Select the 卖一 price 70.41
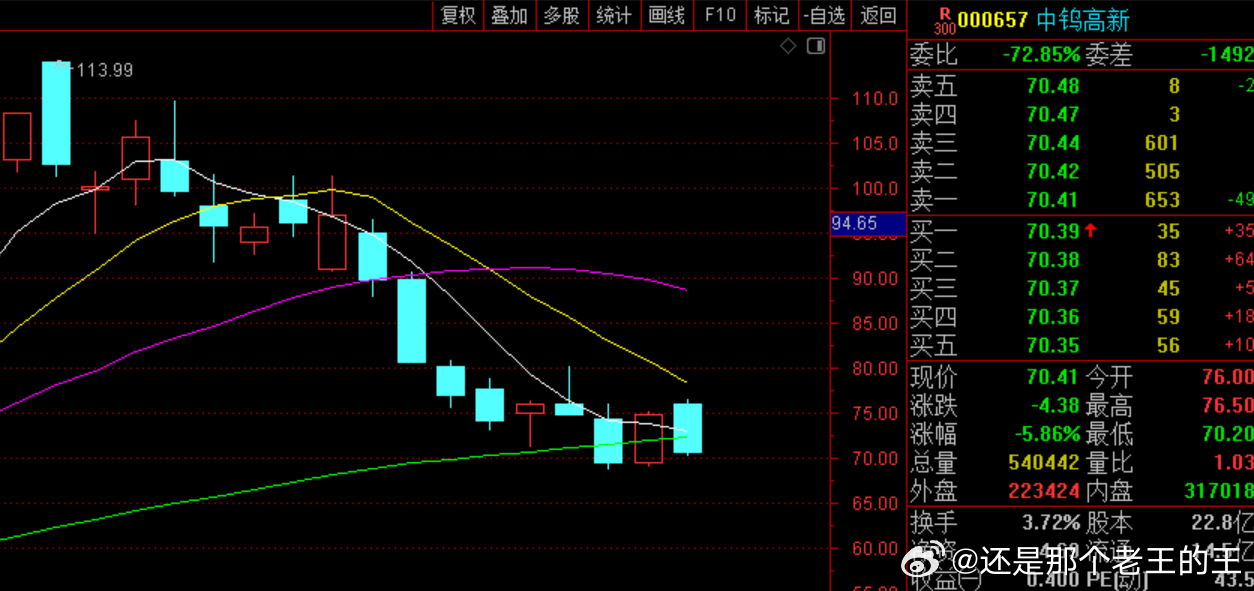The image size is (1254, 591). [1053, 200]
